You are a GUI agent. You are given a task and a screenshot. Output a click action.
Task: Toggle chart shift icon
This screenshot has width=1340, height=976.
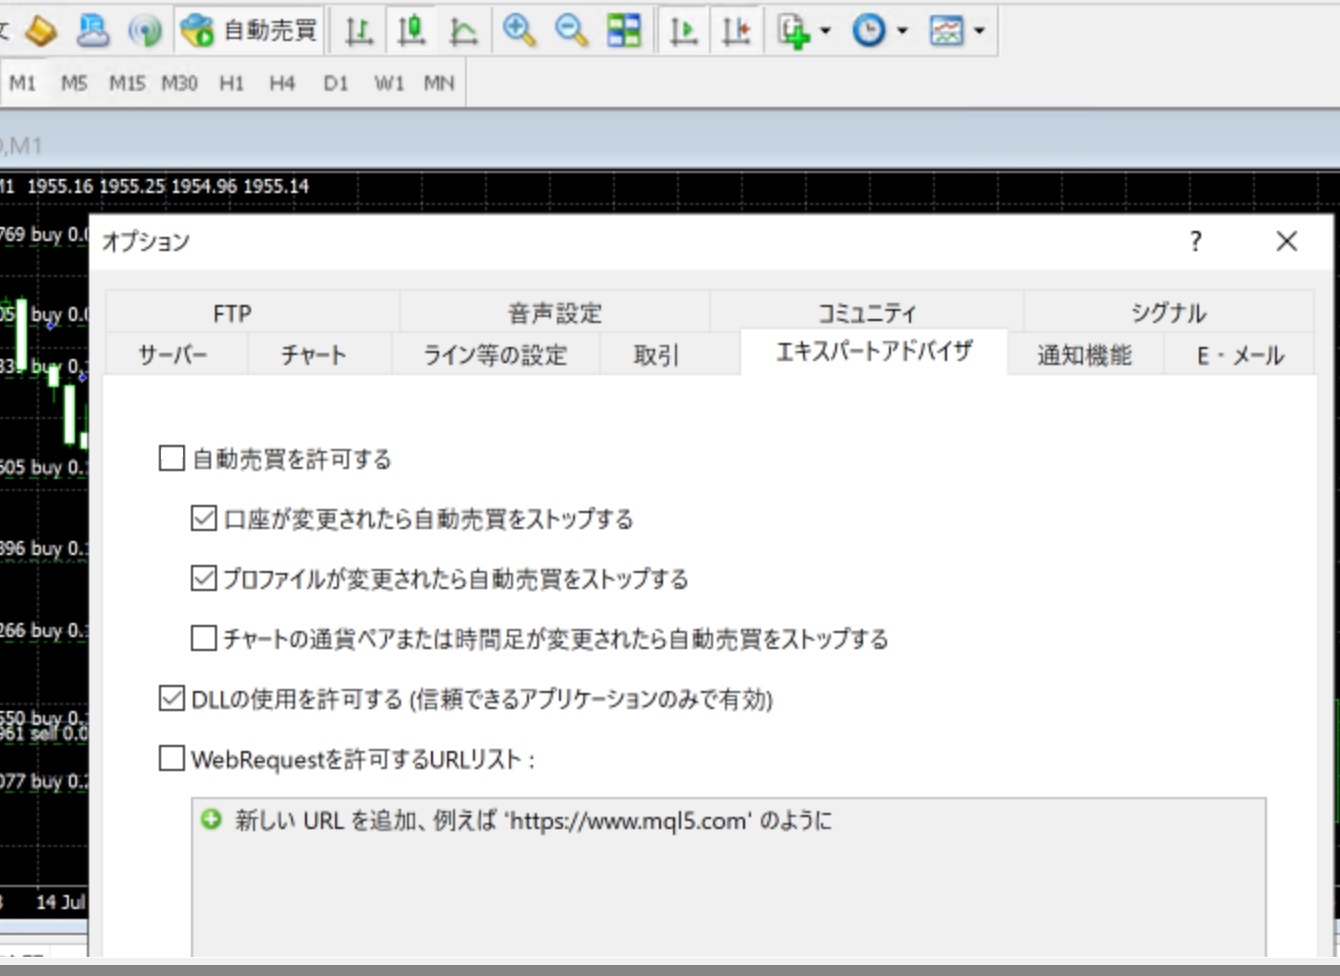pos(736,31)
